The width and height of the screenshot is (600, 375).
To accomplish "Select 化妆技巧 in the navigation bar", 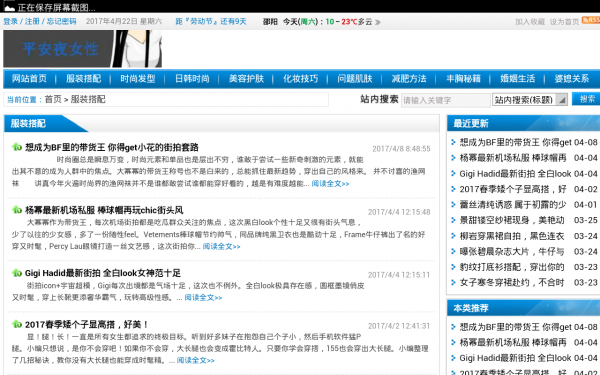I will pos(300,79).
